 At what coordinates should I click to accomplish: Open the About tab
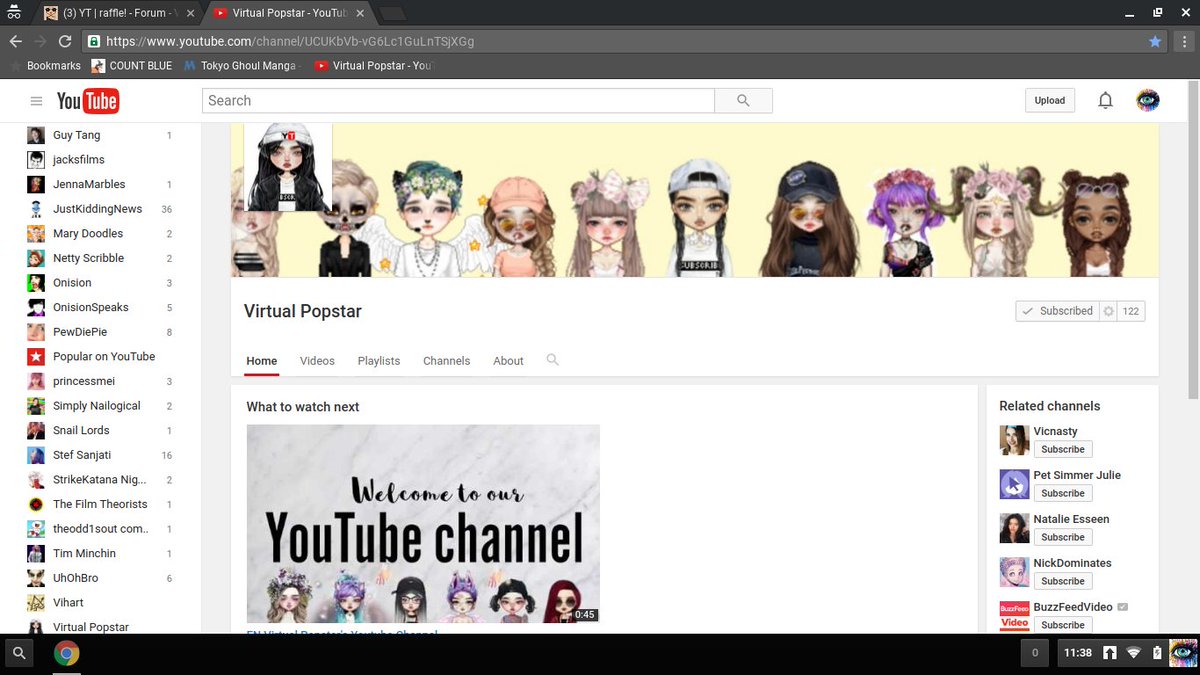click(508, 361)
